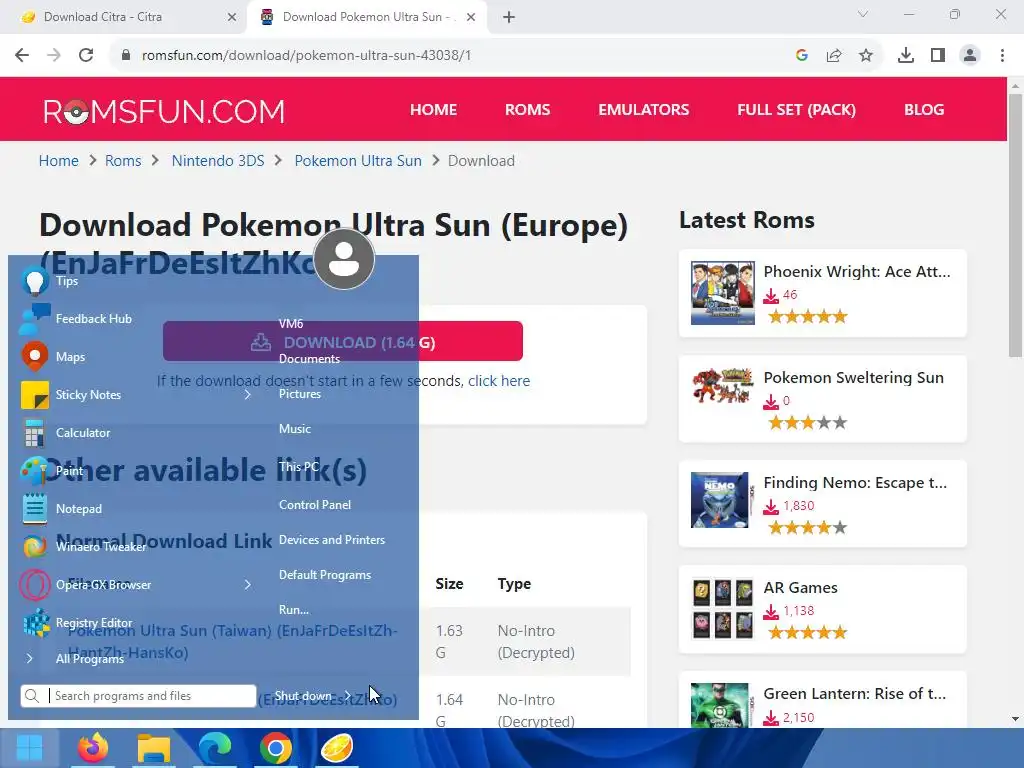
Task: Reload the current page
Action: coord(86,55)
